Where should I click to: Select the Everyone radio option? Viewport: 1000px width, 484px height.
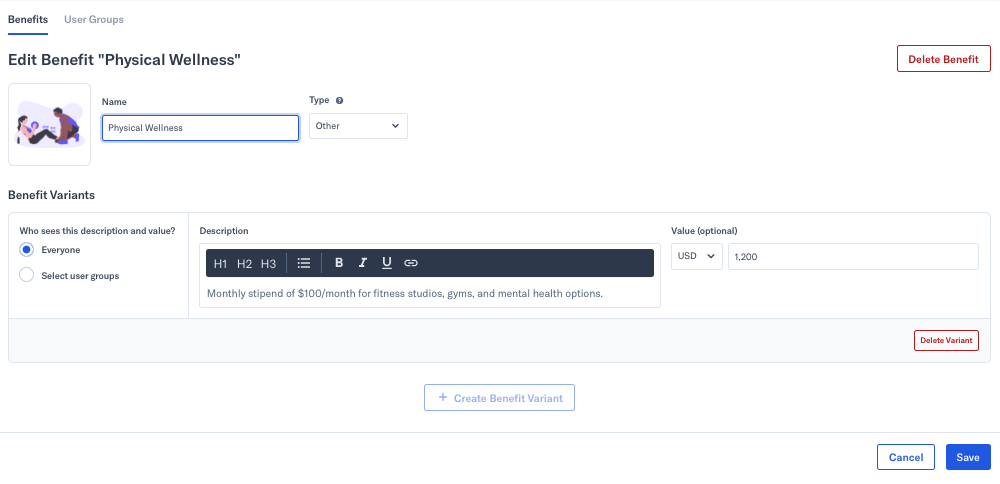click(x=27, y=249)
